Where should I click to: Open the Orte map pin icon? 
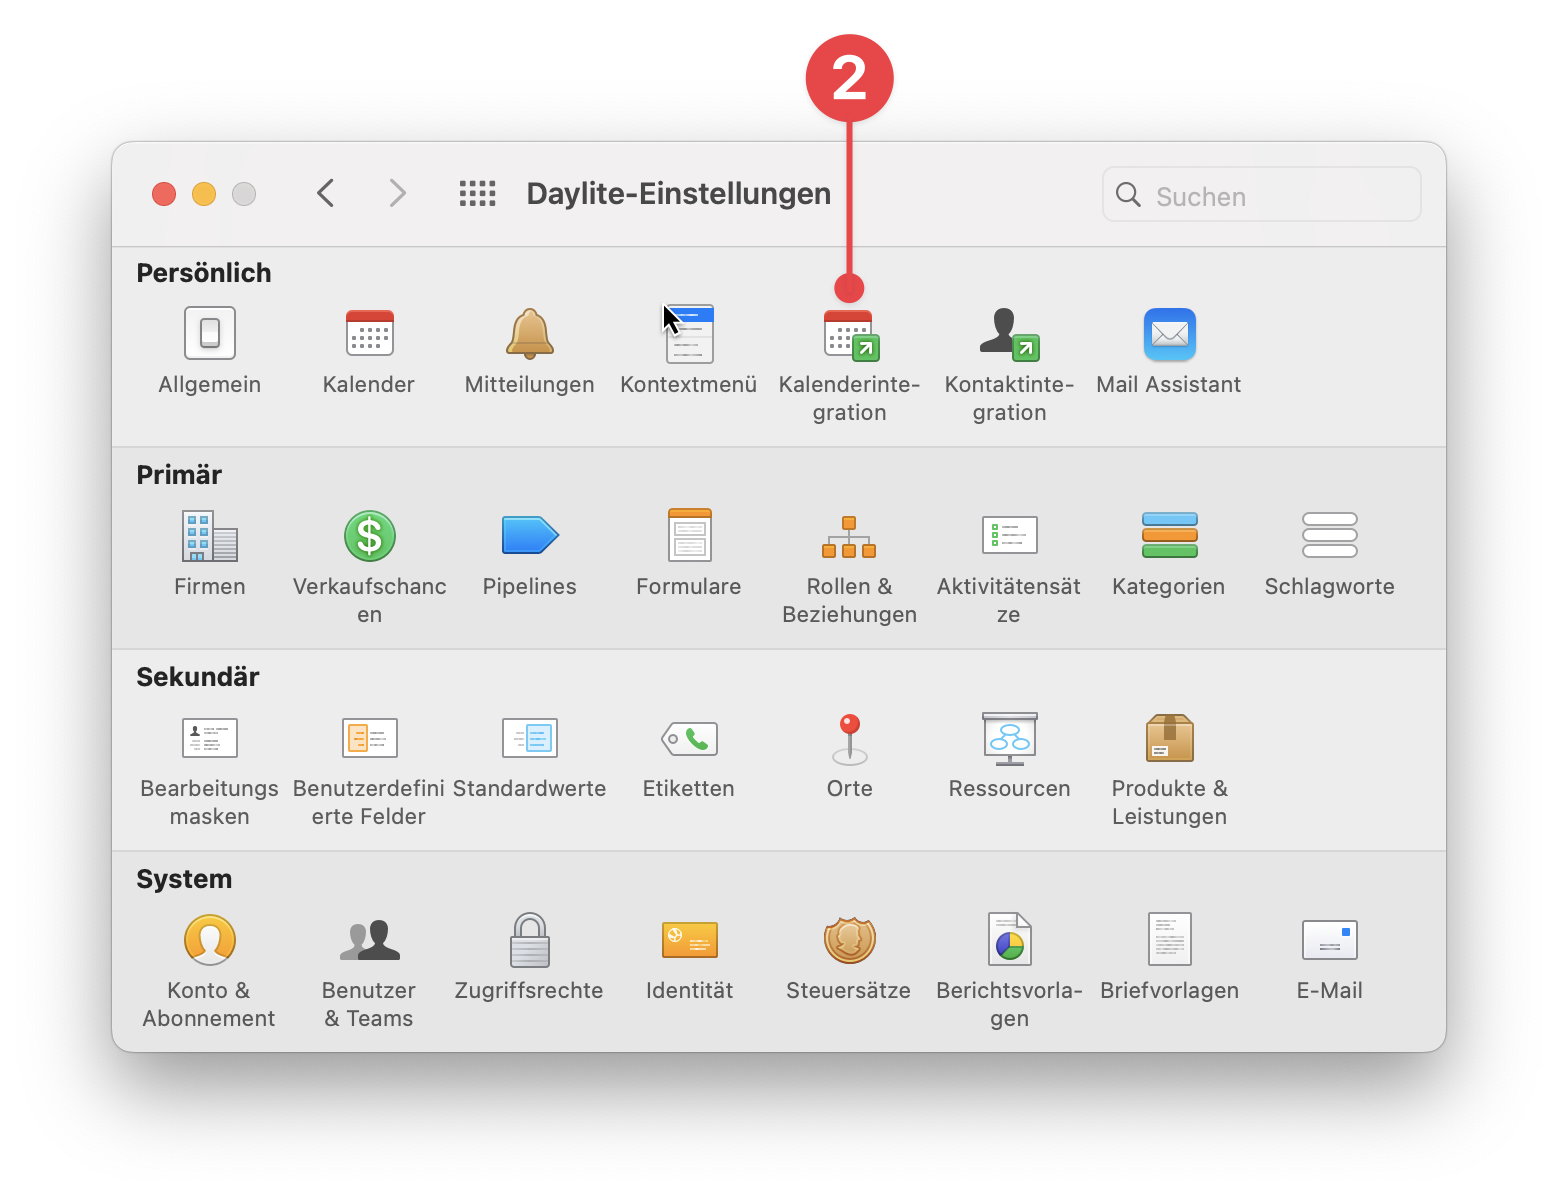pyautogui.click(x=849, y=739)
